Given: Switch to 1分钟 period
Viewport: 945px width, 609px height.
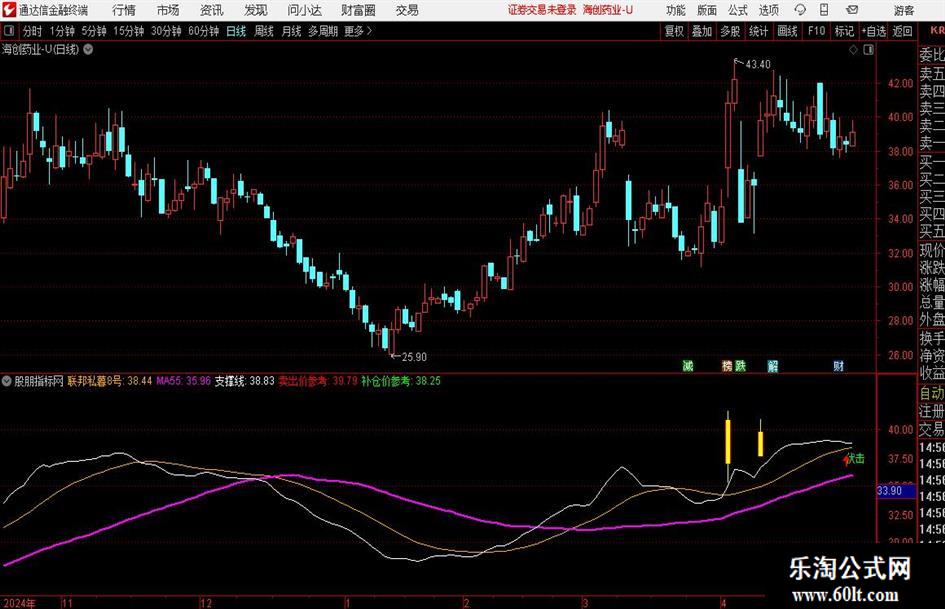Looking at the screenshot, I should click(62, 31).
